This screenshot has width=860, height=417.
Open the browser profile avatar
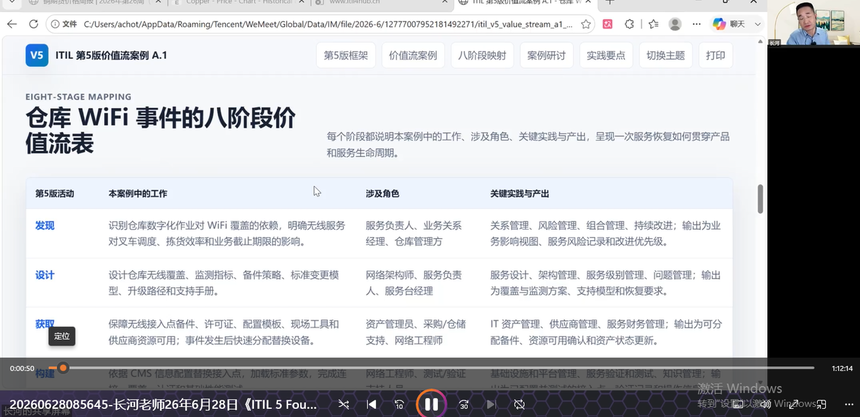click(x=675, y=24)
